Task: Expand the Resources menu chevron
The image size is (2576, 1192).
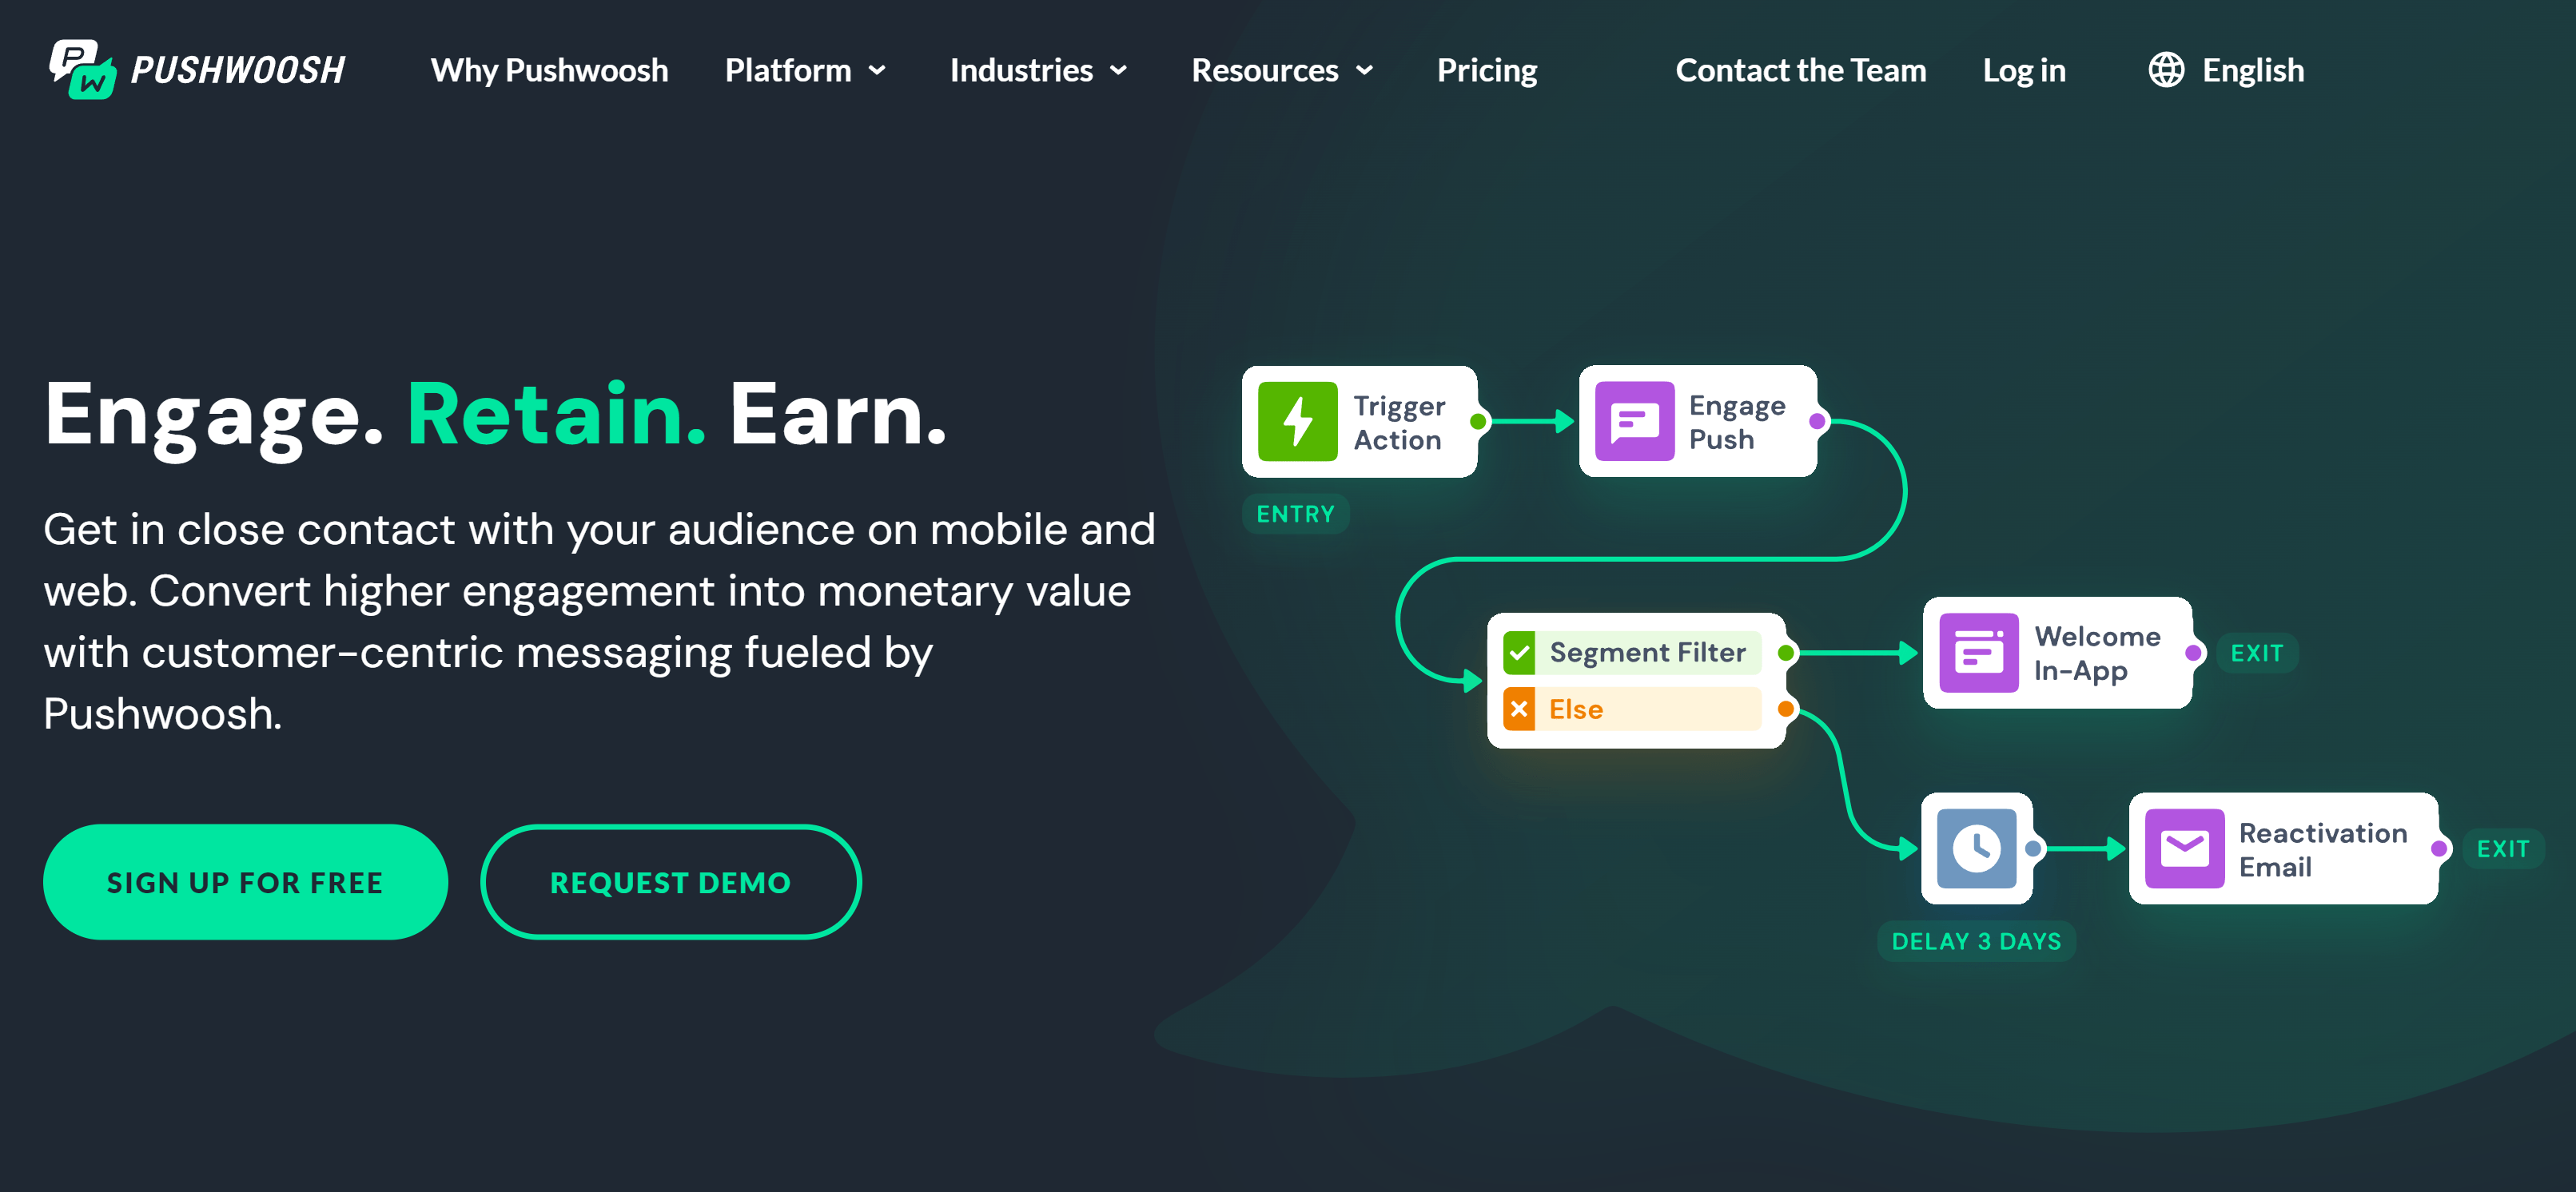Action: click(x=1364, y=71)
